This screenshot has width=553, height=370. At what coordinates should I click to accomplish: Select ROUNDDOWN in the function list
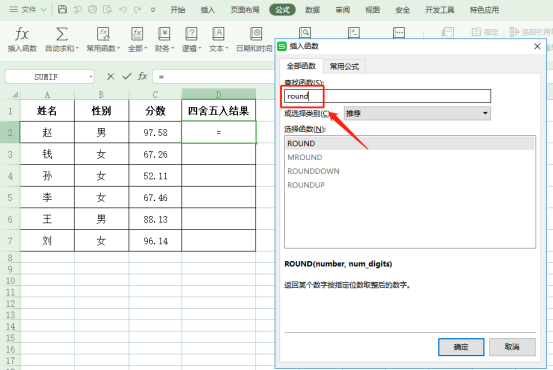coord(410,171)
